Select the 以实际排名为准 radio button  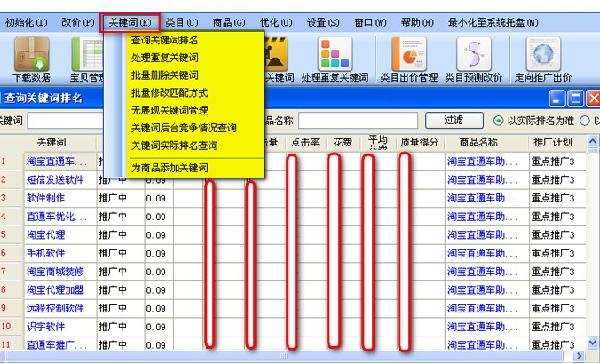(x=497, y=121)
